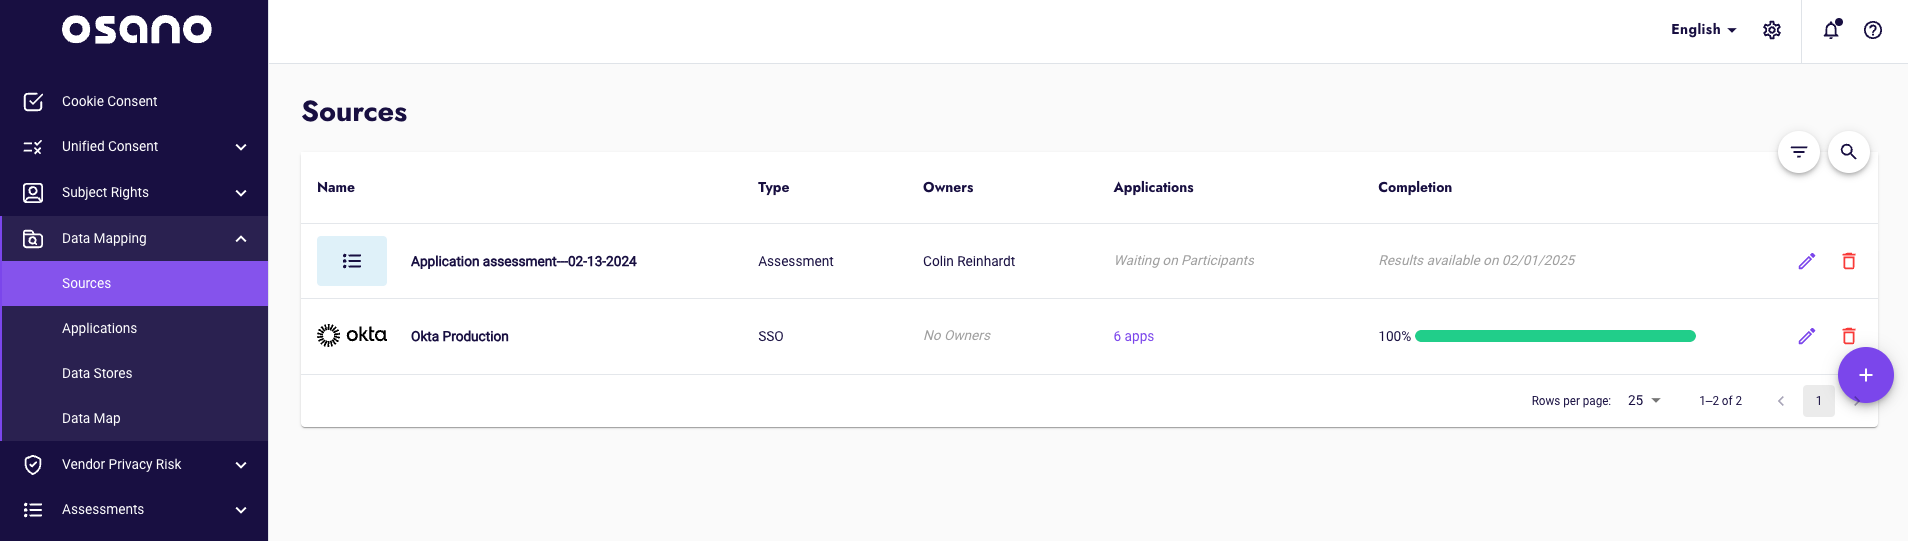Change rows per page from 25

pyautogui.click(x=1643, y=400)
